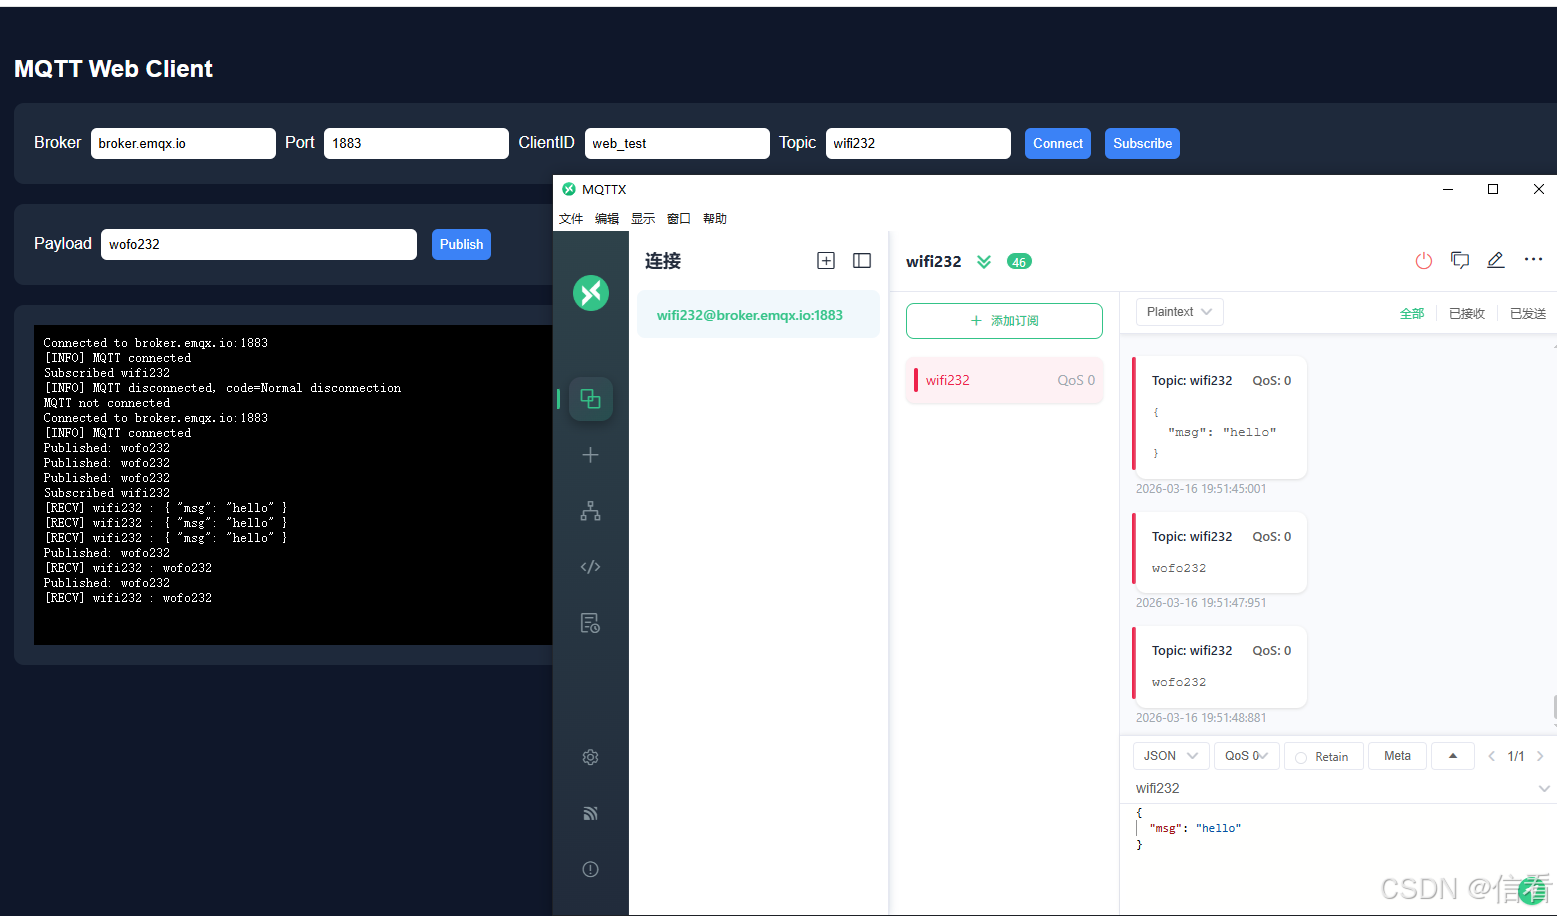The width and height of the screenshot is (1557, 916).
Task: Open the Log icon in MQTTX sidebar
Action: [591, 623]
